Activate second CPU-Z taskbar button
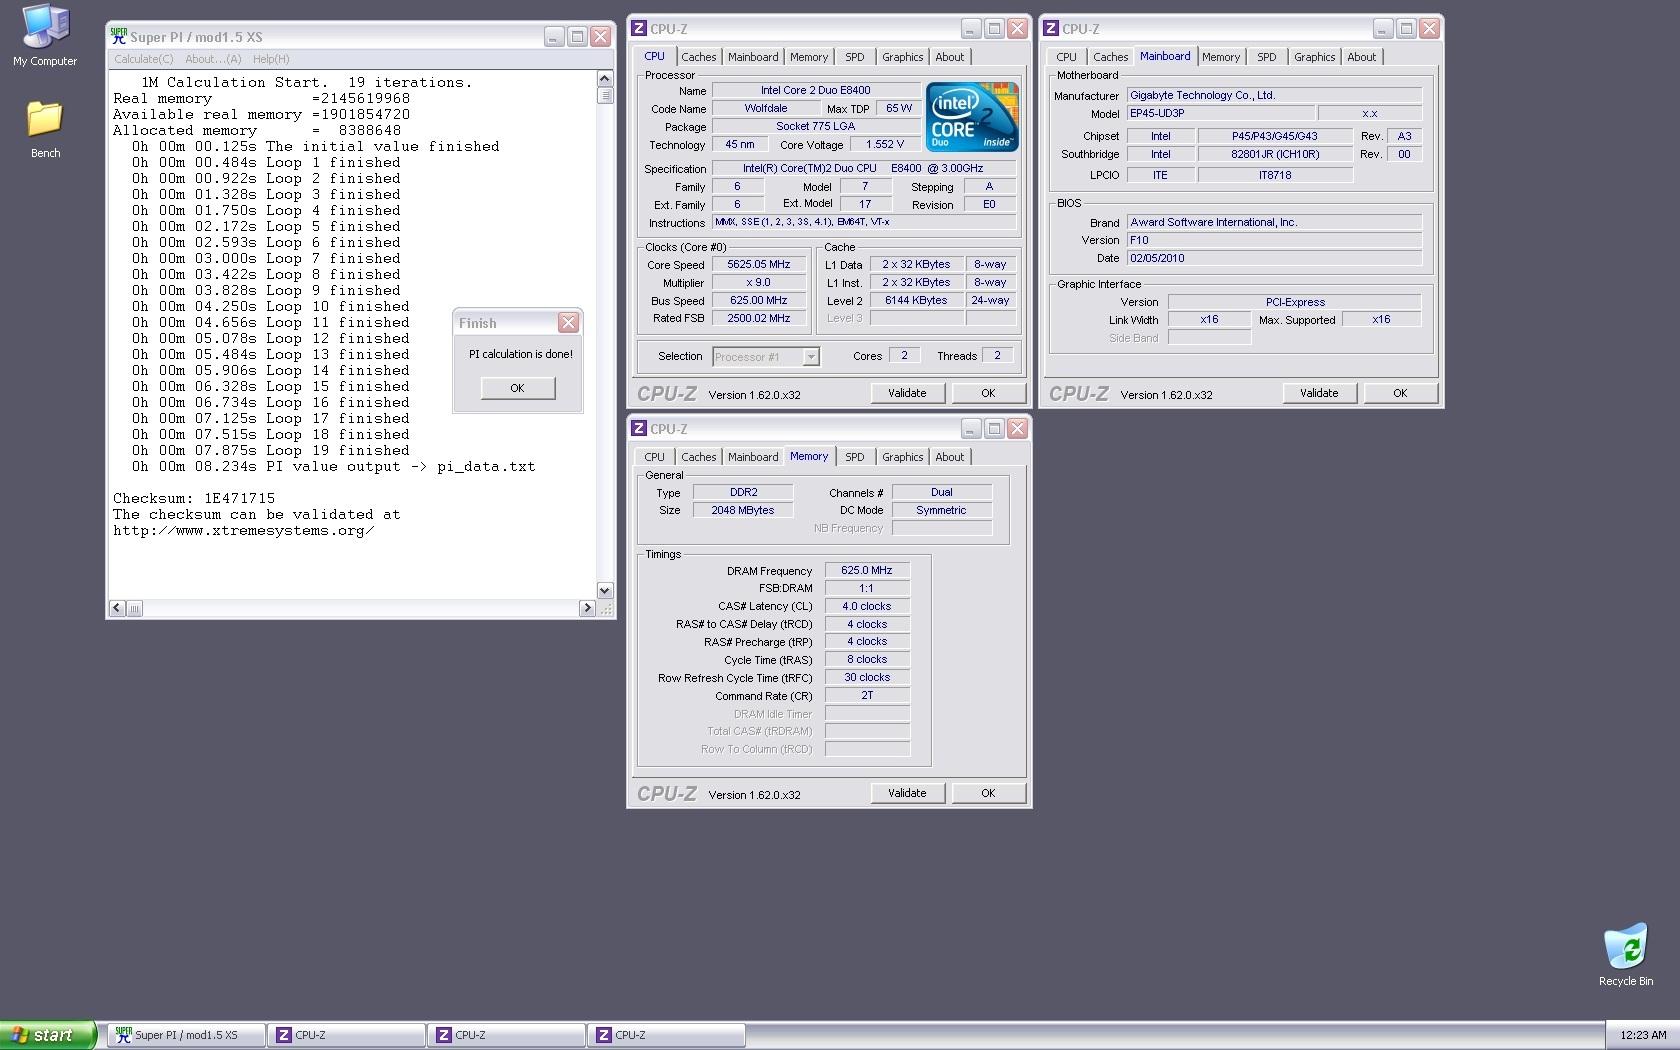1680x1050 pixels. click(507, 1035)
